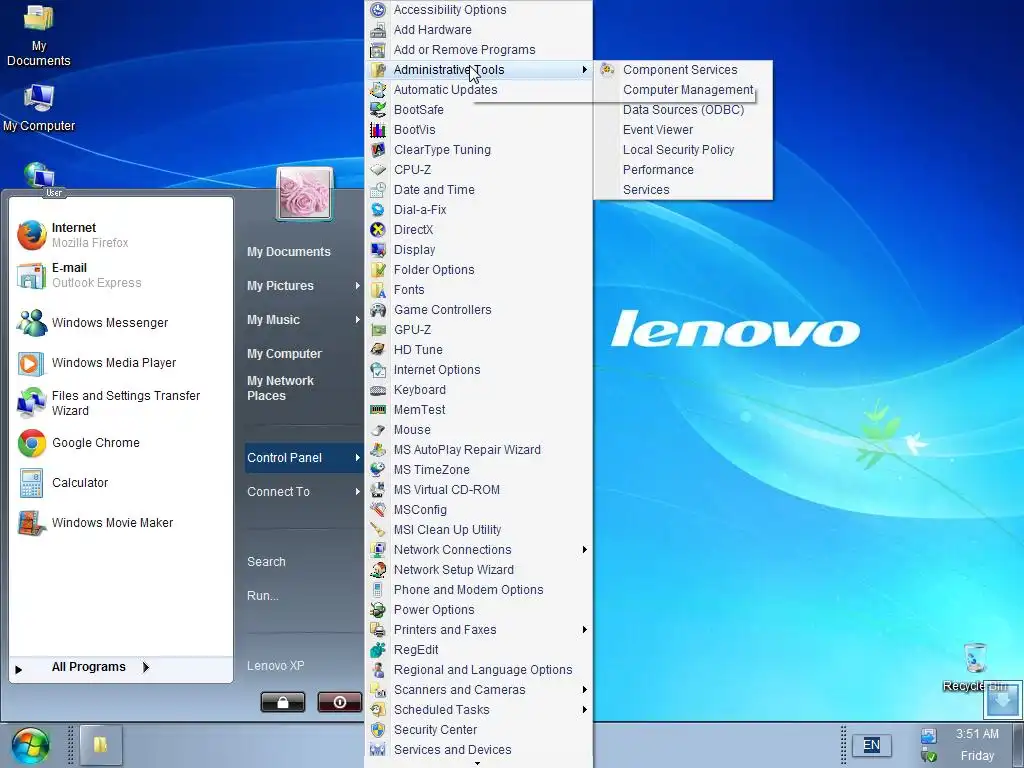Image resolution: width=1024 pixels, height=768 pixels.
Task: Launch GPU-Z via its icon
Action: (378, 330)
